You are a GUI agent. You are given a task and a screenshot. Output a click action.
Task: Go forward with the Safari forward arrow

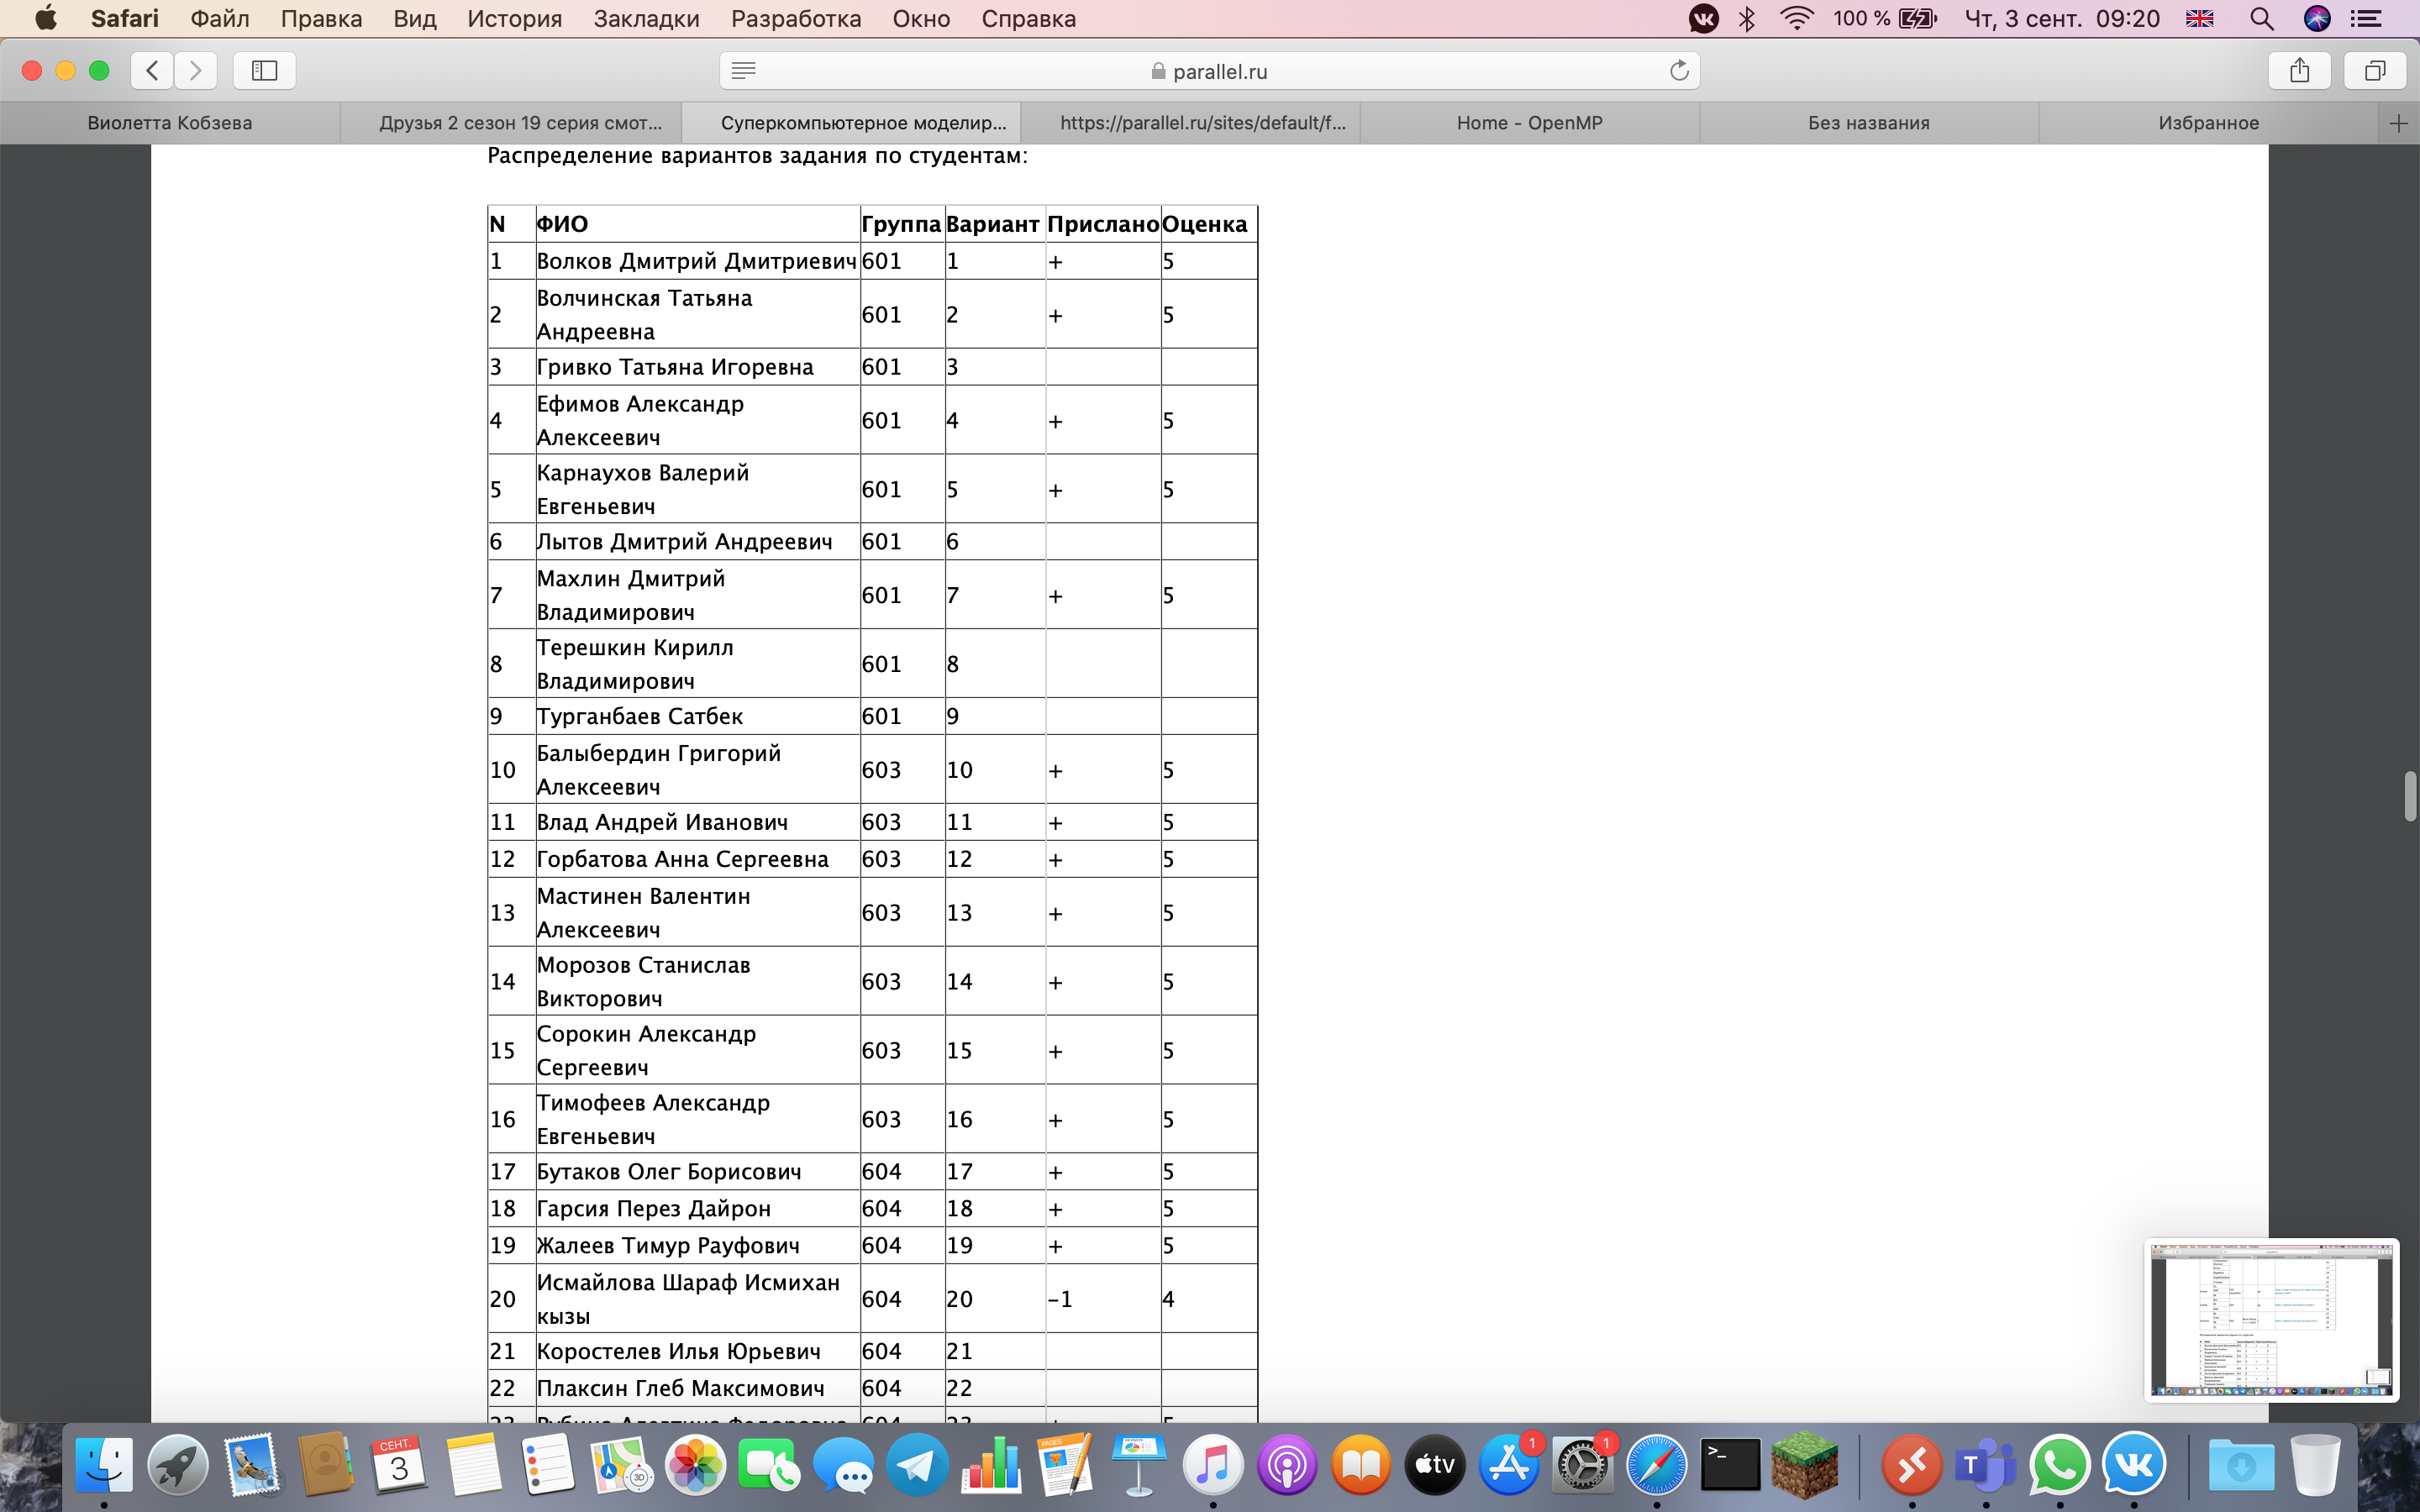(x=196, y=70)
